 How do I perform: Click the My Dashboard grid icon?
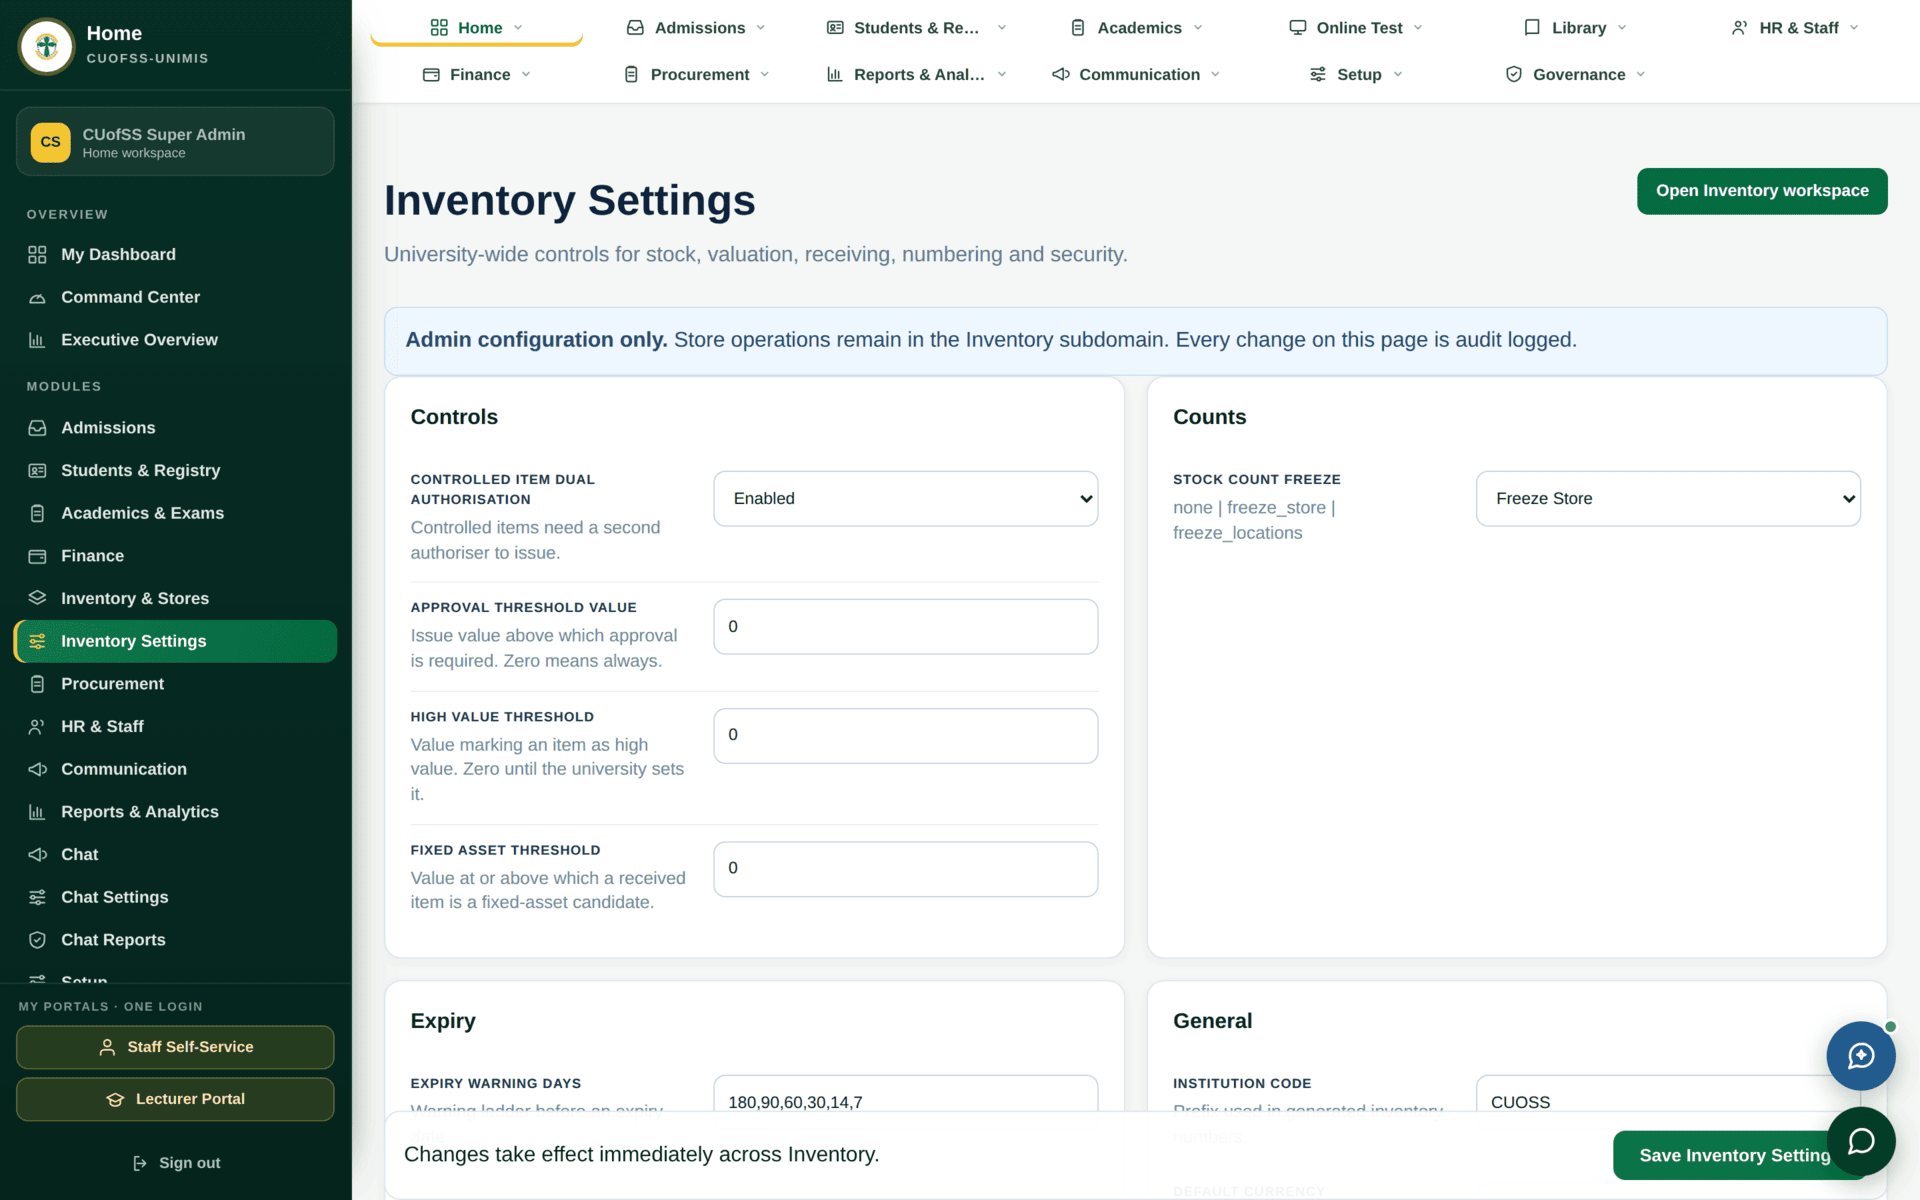pos(37,255)
